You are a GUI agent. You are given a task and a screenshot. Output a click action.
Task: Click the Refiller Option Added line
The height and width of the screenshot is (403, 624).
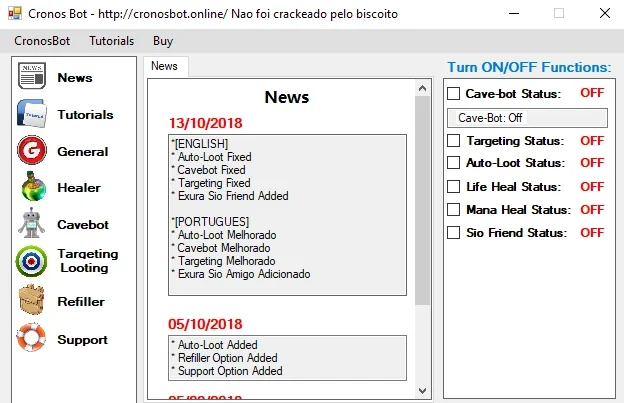224,358
